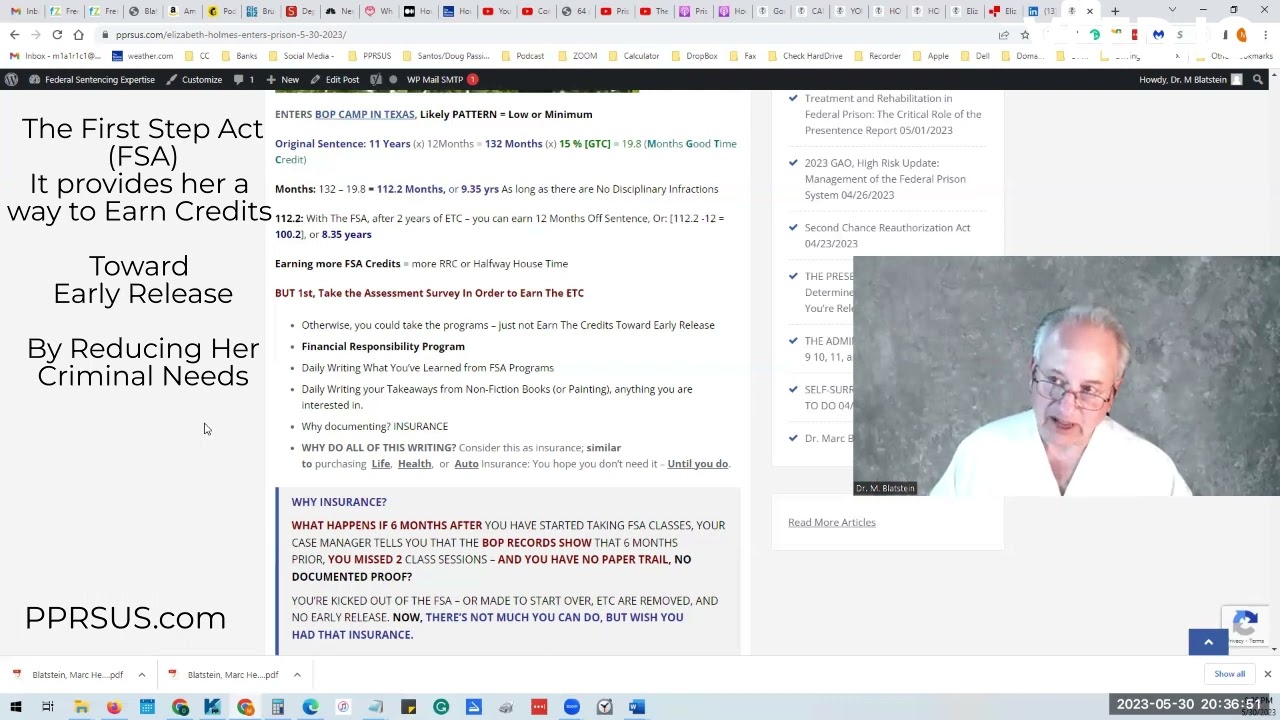Open the clock app on the taskbar
This screenshot has width=1280, height=720.
604,707
